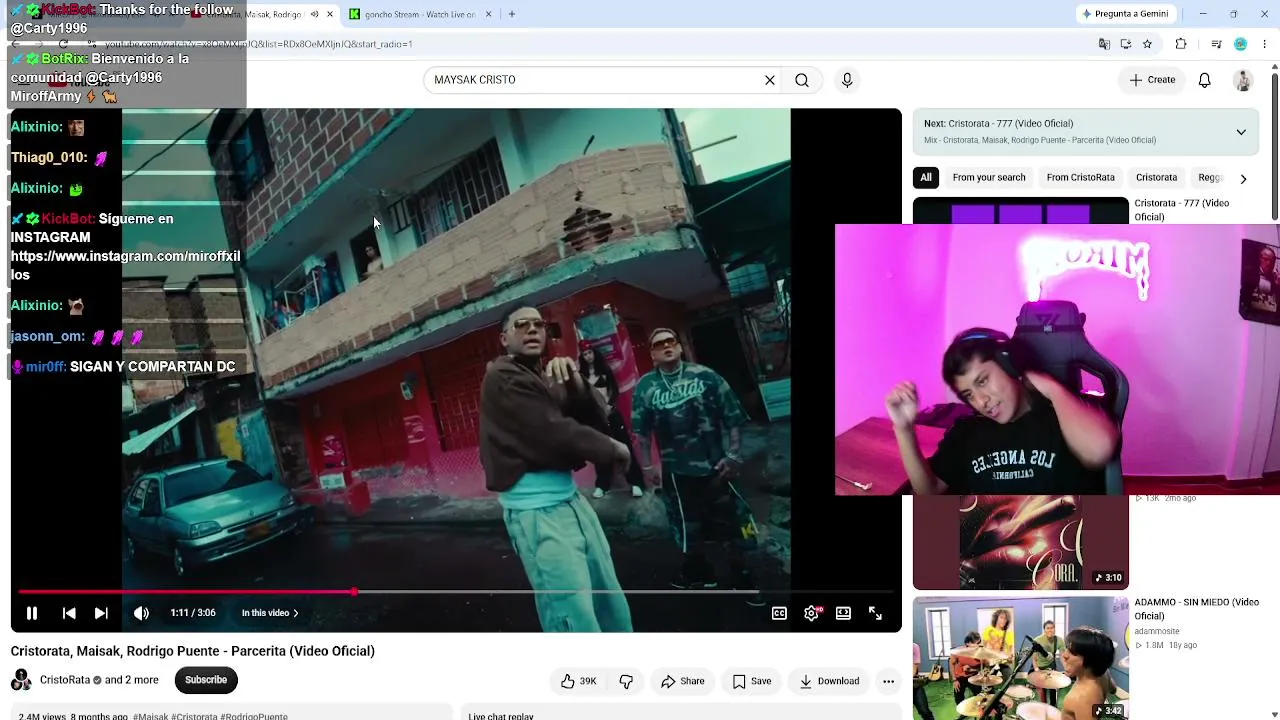Run the YouTube search
The image size is (1280, 720).
[802, 80]
